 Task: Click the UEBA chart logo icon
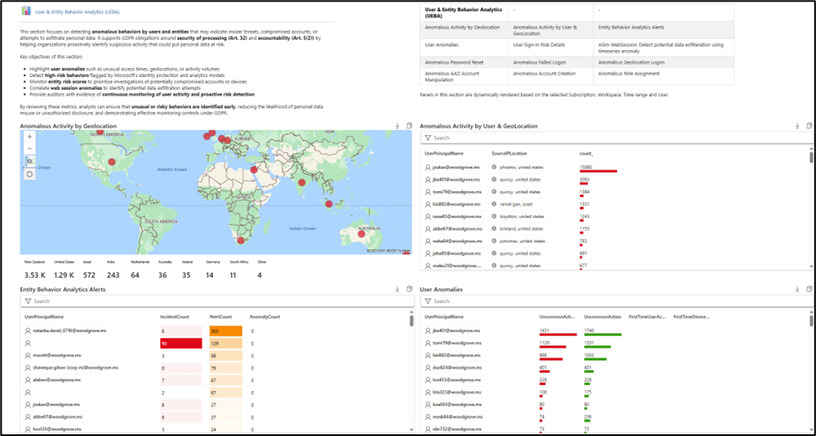pyautogui.click(x=26, y=11)
